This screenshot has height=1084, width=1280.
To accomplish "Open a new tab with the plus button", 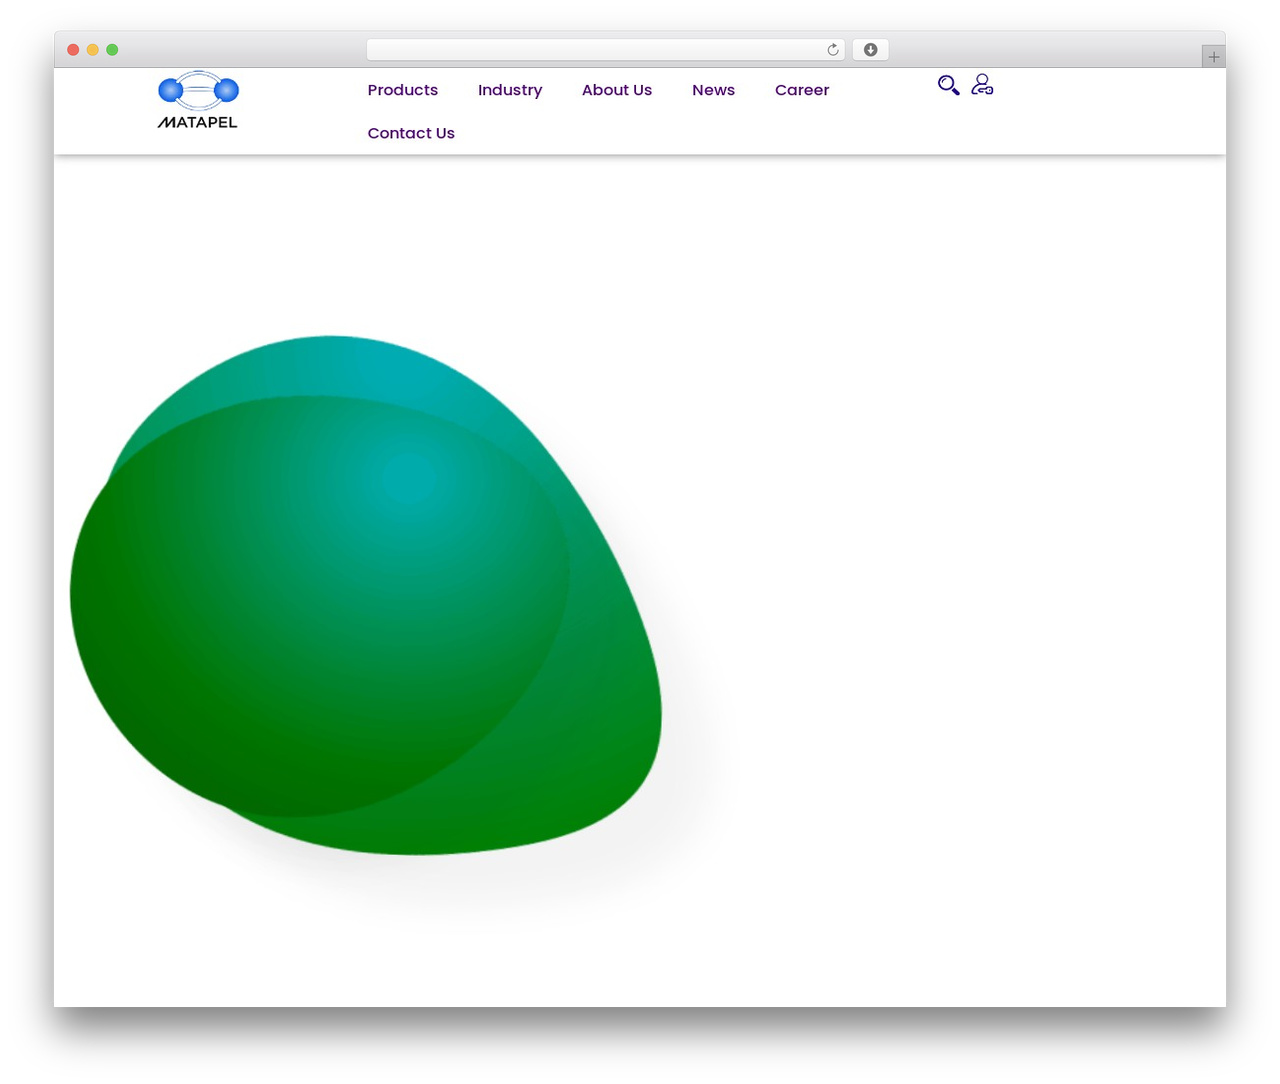I will click(1213, 57).
